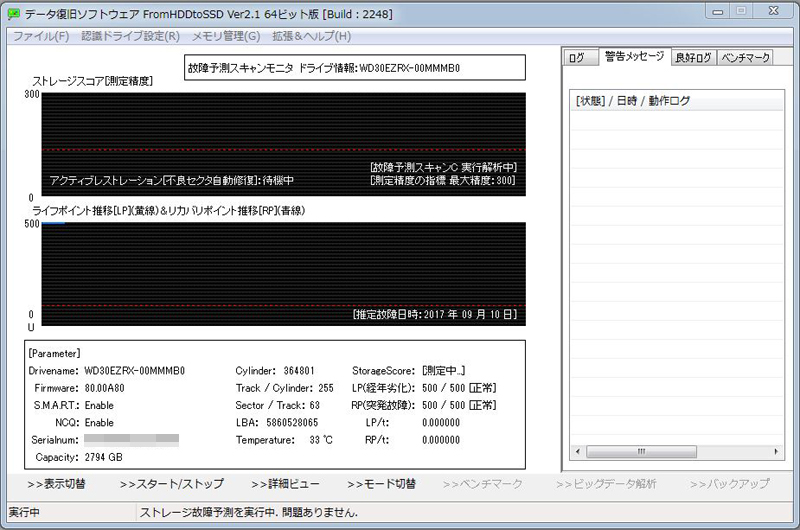Click the LP(経年劣化) 500 / 500 value
The width and height of the screenshot is (800, 530).
[x=459, y=388]
